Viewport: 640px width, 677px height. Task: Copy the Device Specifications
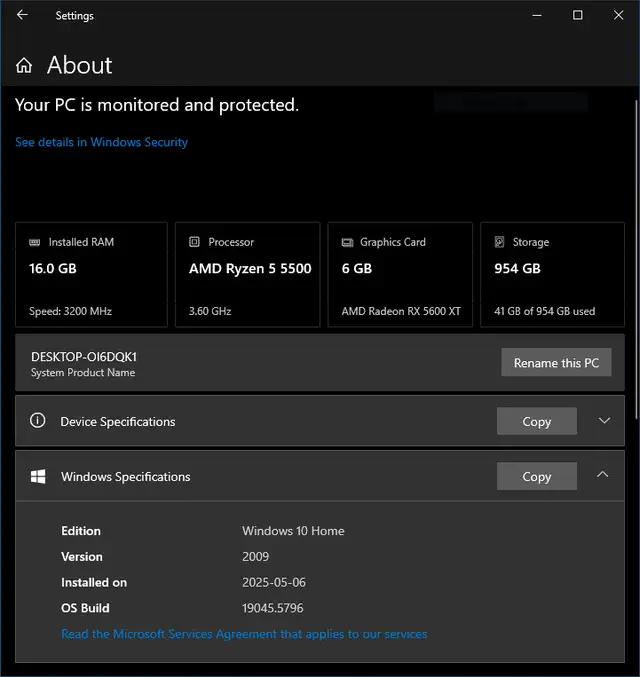click(x=537, y=421)
